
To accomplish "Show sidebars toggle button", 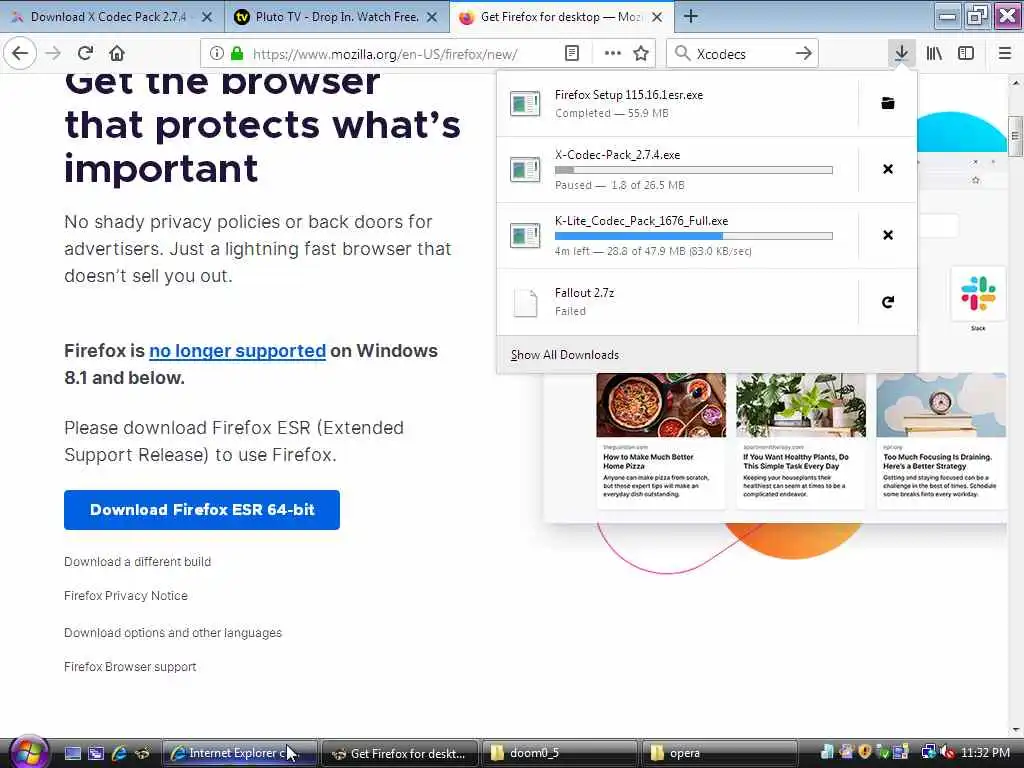I will click(x=966, y=54).
